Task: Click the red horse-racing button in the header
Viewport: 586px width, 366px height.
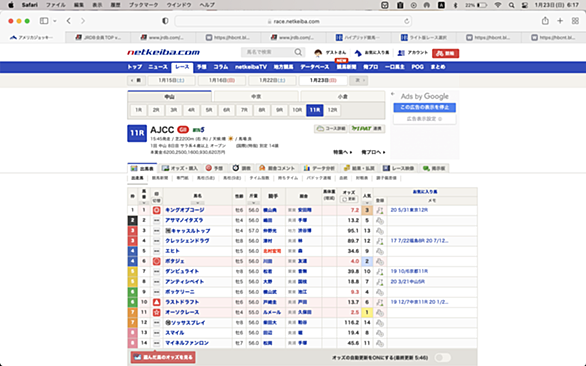Action: point(445,53)
